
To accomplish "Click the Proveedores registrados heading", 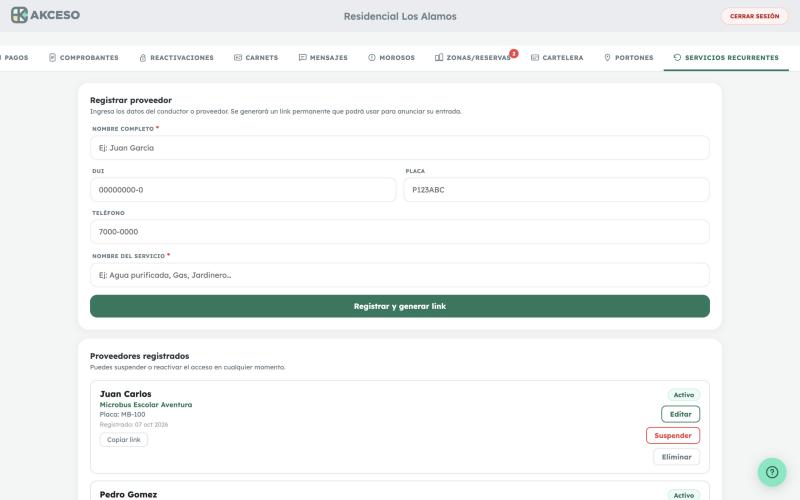I will click(x=139, y=356).
